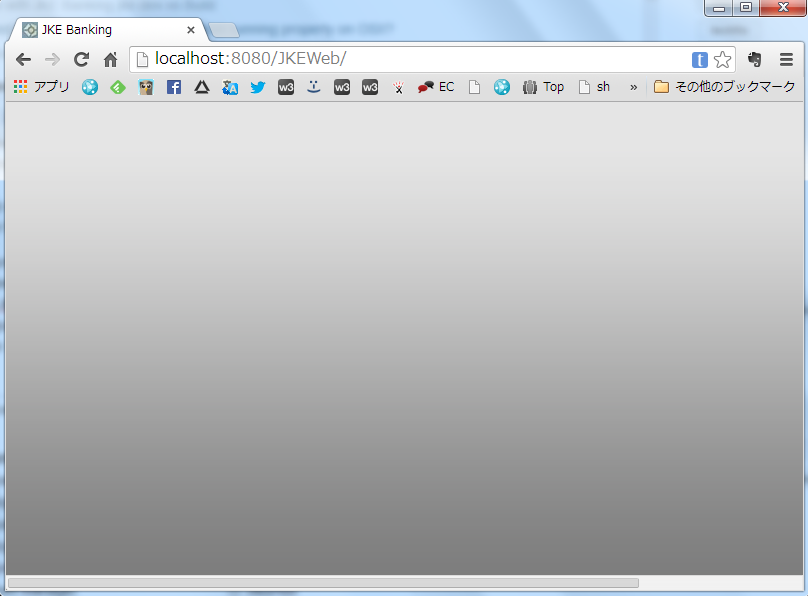Open the Hootsuite owl bookmark
The width and height of the screenshot is (808, 596).
coord(146,87)
